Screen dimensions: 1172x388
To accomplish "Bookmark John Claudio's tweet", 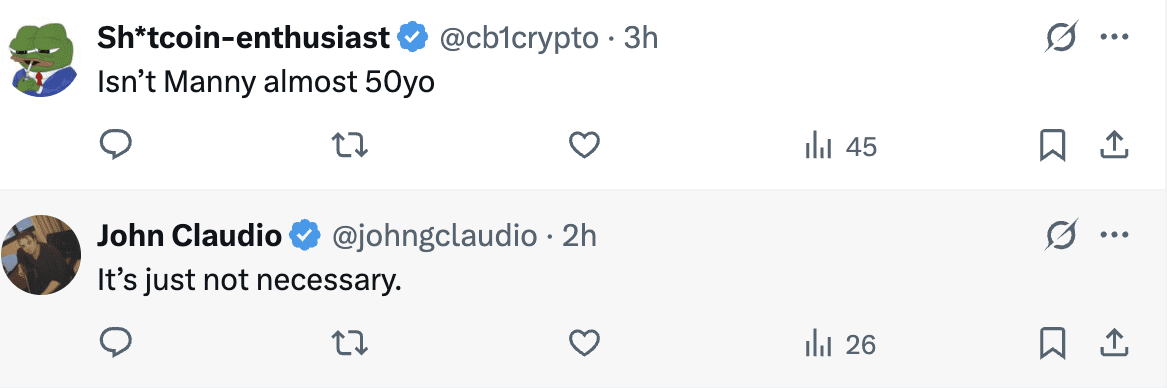I will click(x=1052, y=343).
